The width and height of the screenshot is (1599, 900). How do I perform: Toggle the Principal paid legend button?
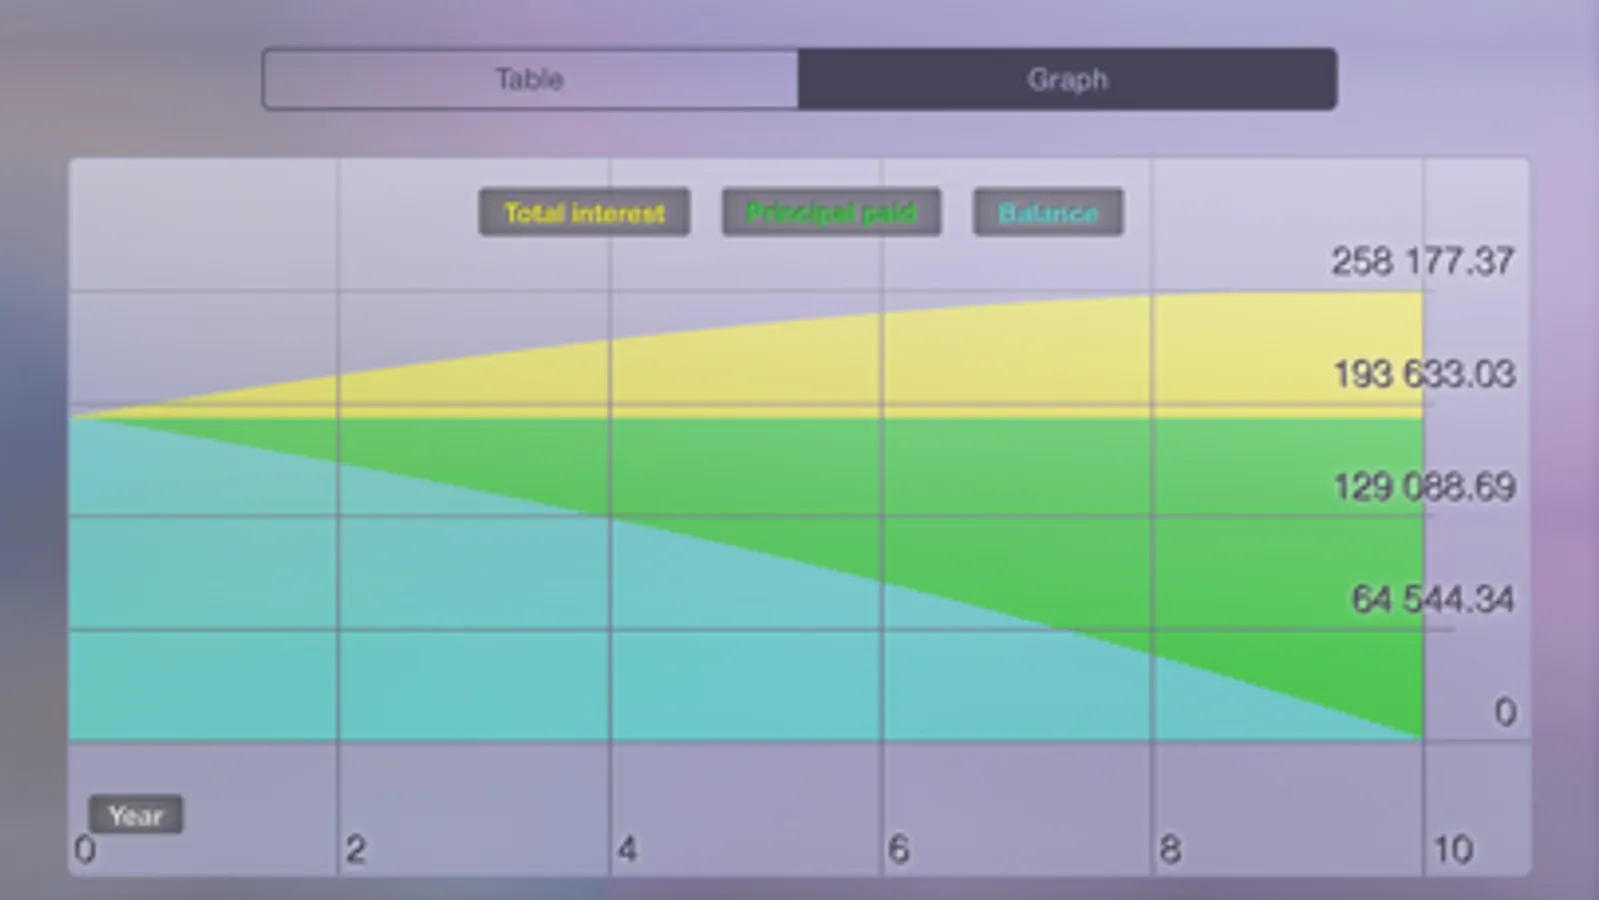click(x=831, y=212)
